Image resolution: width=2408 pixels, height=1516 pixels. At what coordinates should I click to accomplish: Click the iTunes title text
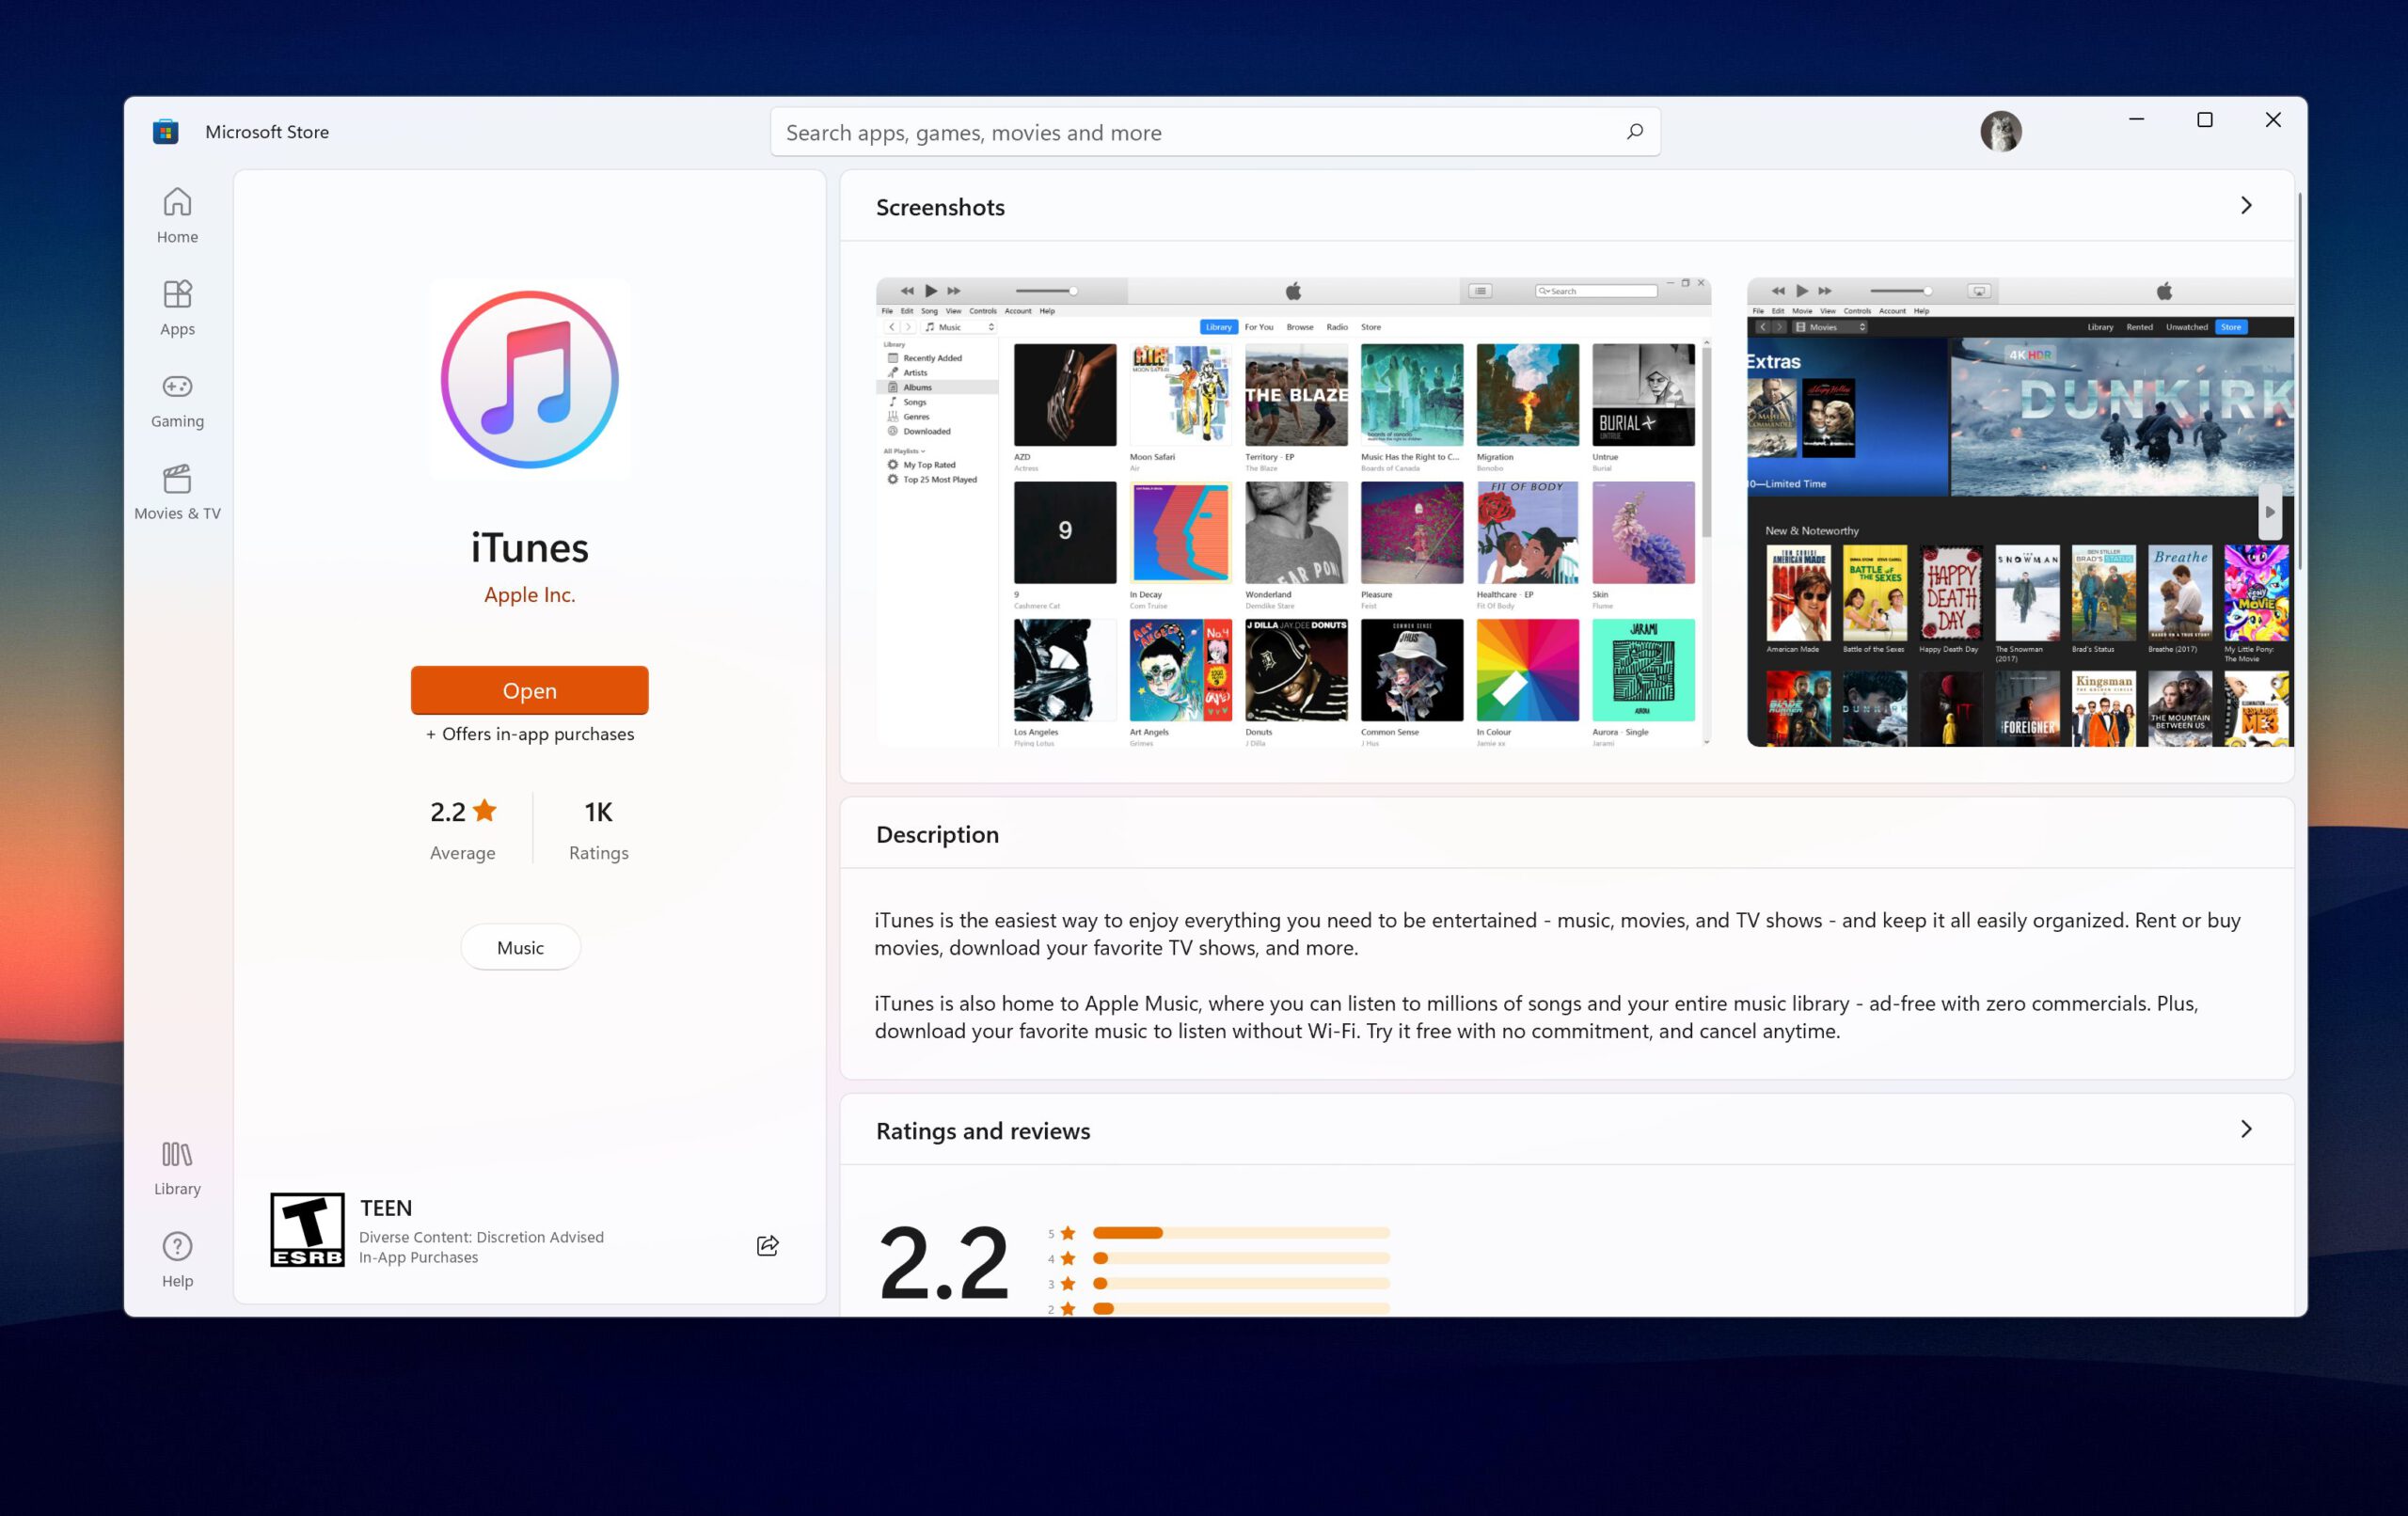tap(530, 547)
